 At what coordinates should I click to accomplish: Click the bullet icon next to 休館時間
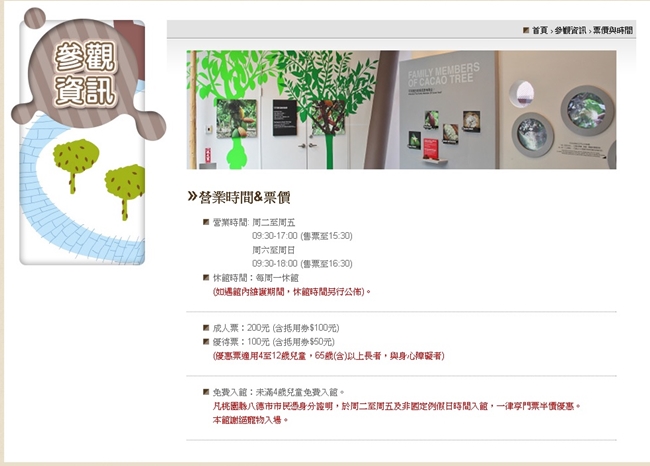pos(206,277)
